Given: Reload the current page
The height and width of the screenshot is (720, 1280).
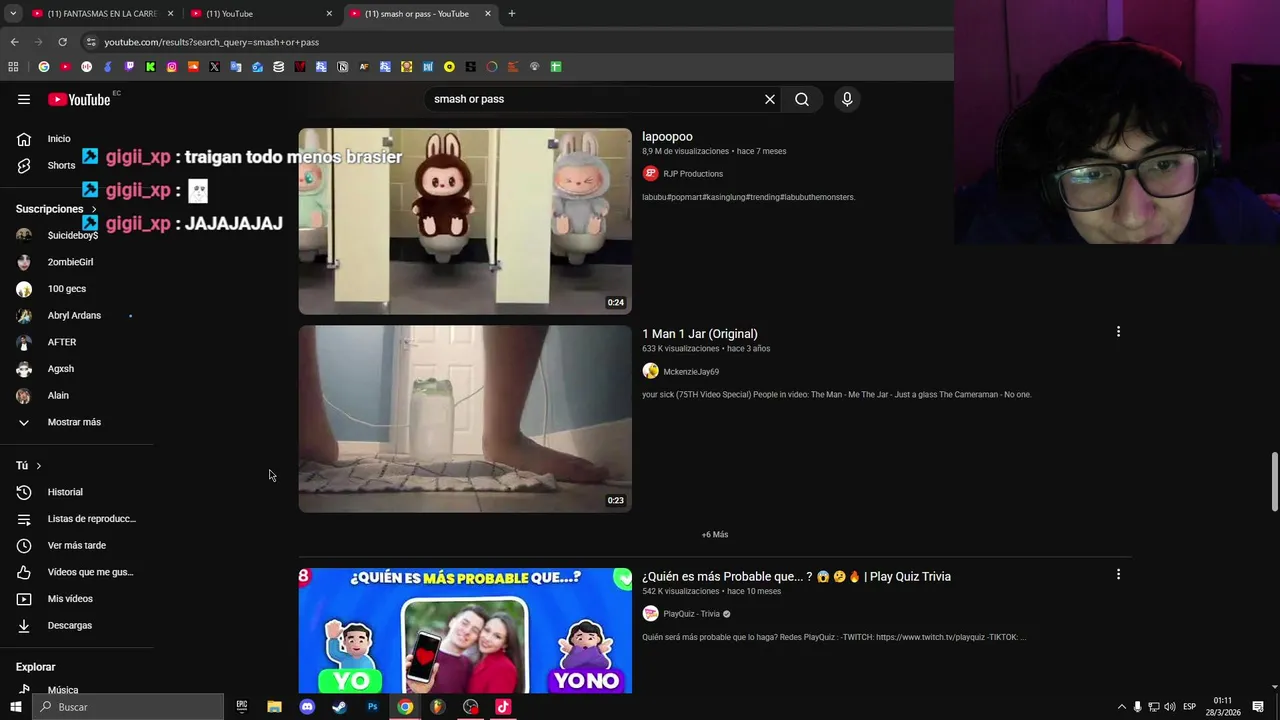Looking at the screenshot, I should 62,42.
